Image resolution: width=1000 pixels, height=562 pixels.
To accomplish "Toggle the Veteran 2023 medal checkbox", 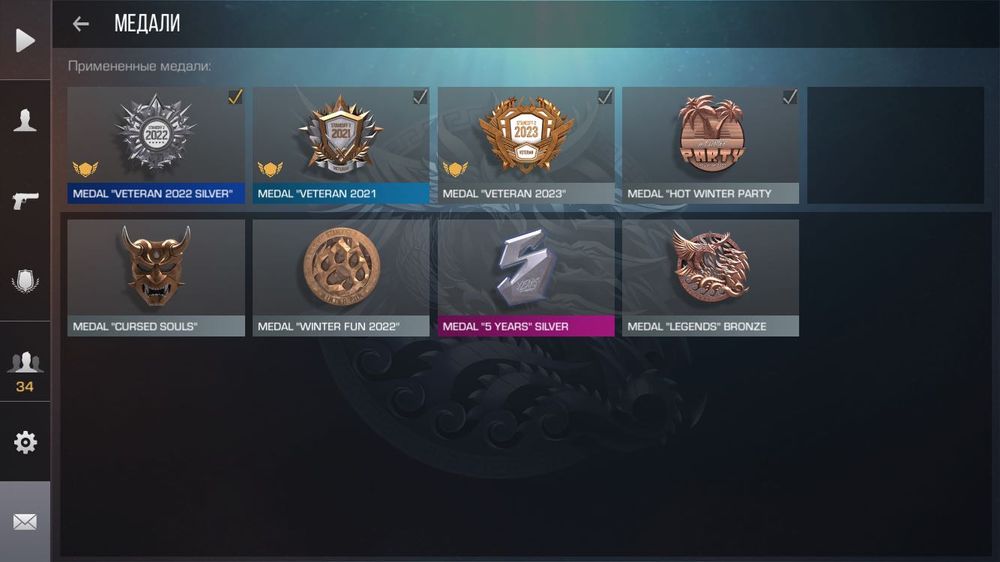I will pos(605,96).
